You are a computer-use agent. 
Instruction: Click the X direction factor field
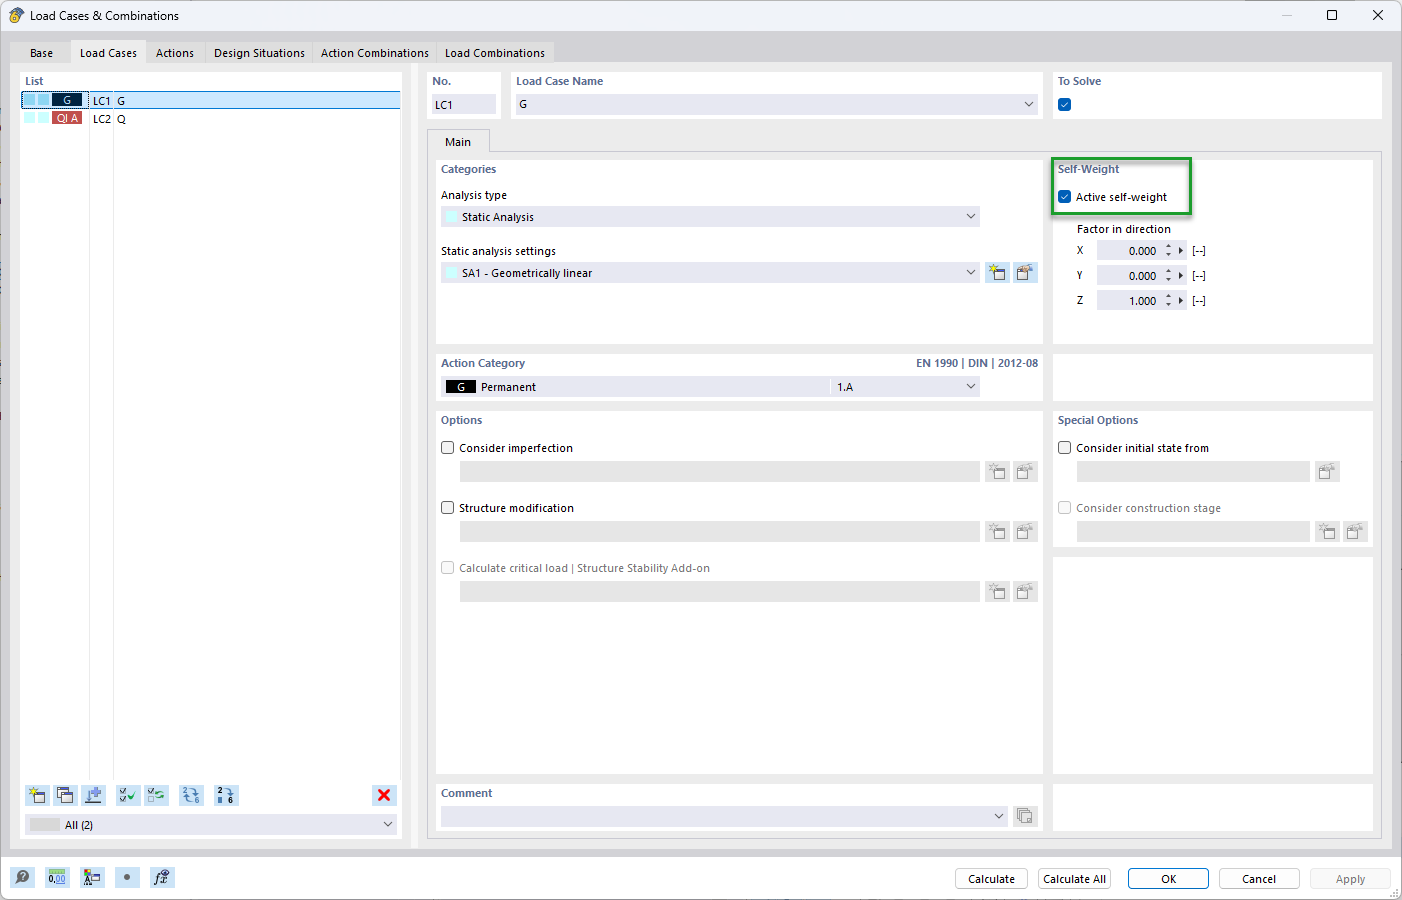point(1129,250)
